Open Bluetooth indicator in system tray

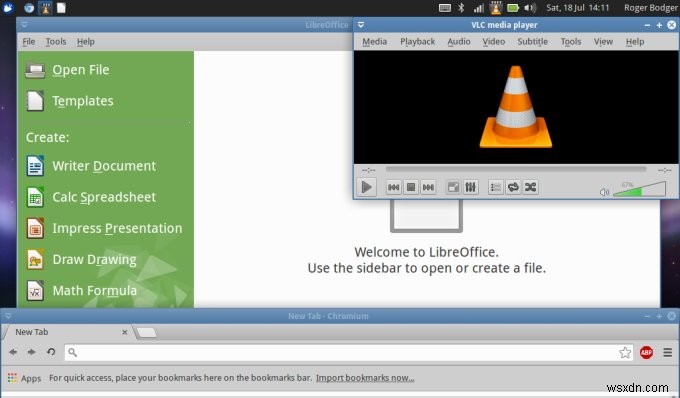click(461, 8)
